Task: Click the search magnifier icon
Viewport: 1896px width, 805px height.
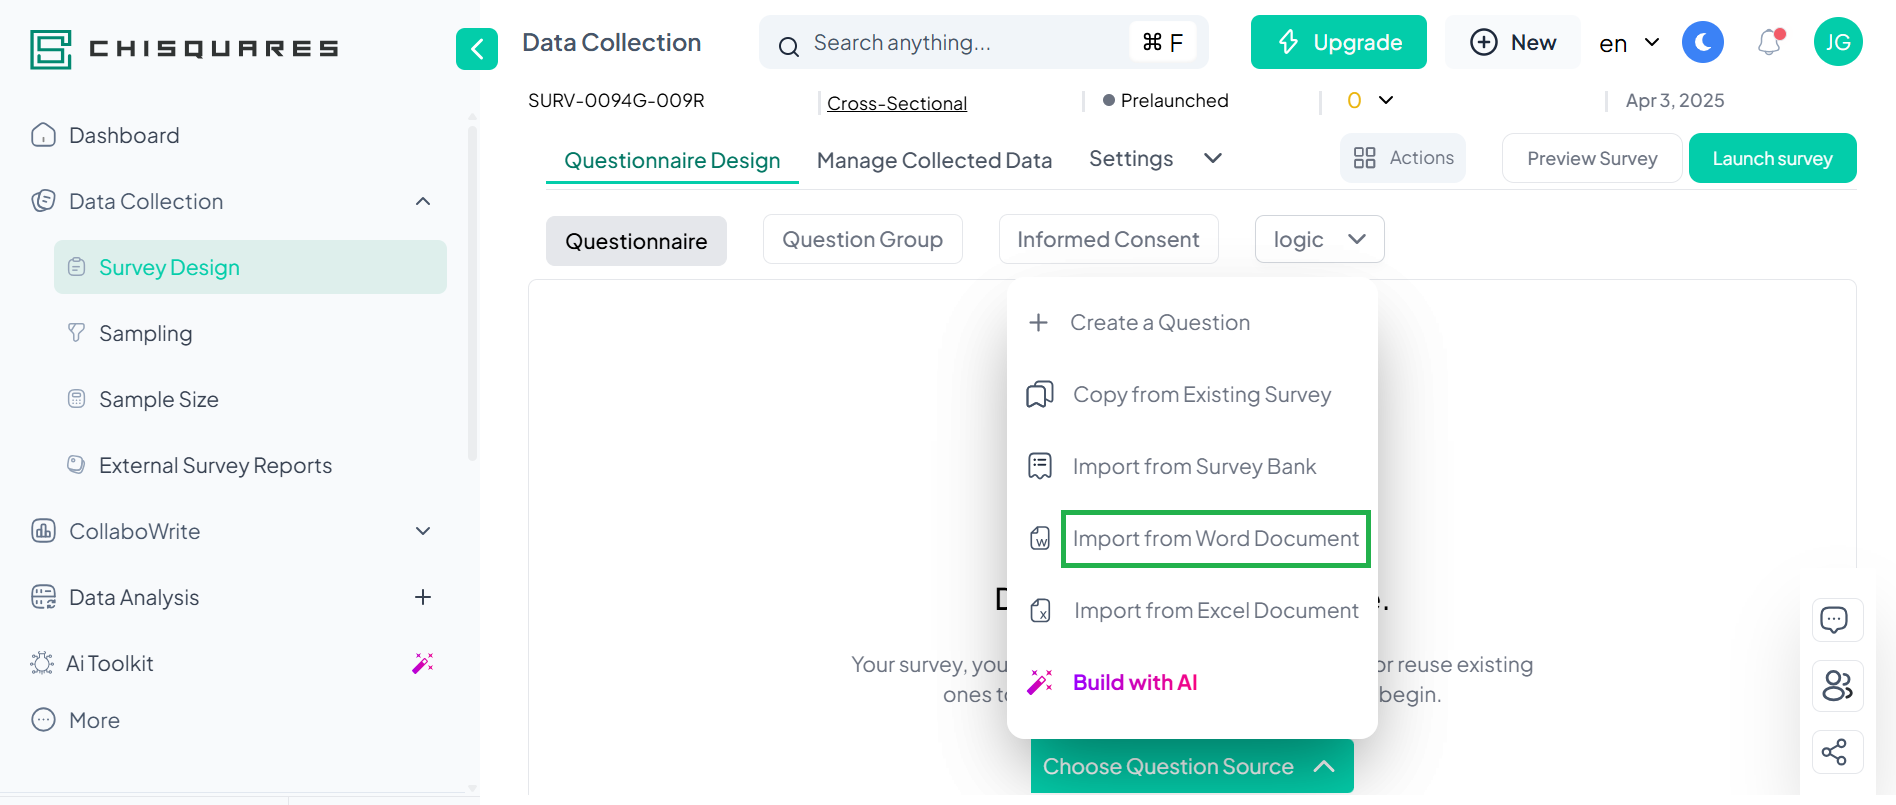Action: pos(789,46)
